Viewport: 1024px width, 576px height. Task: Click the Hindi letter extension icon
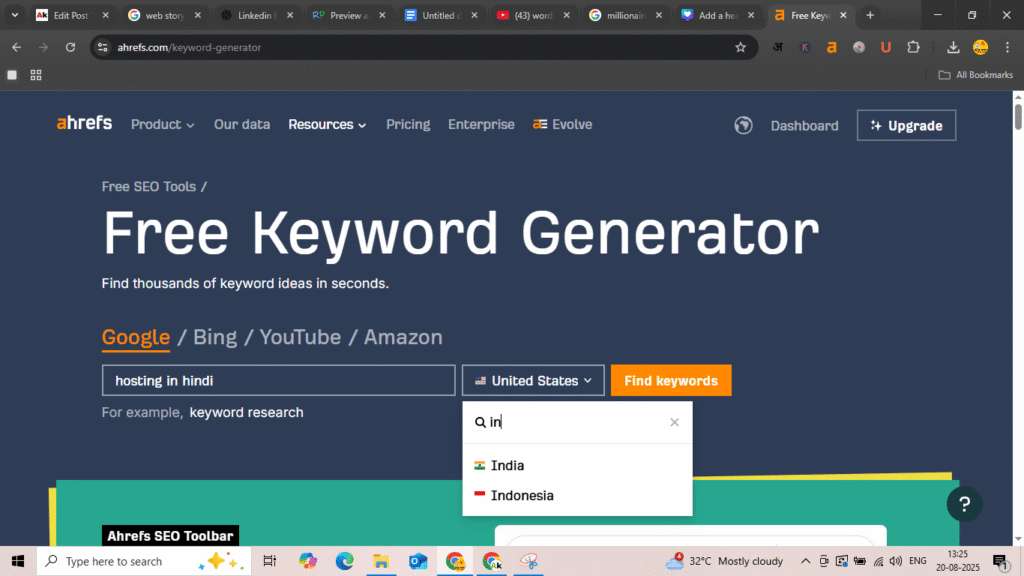coord(778,47)
